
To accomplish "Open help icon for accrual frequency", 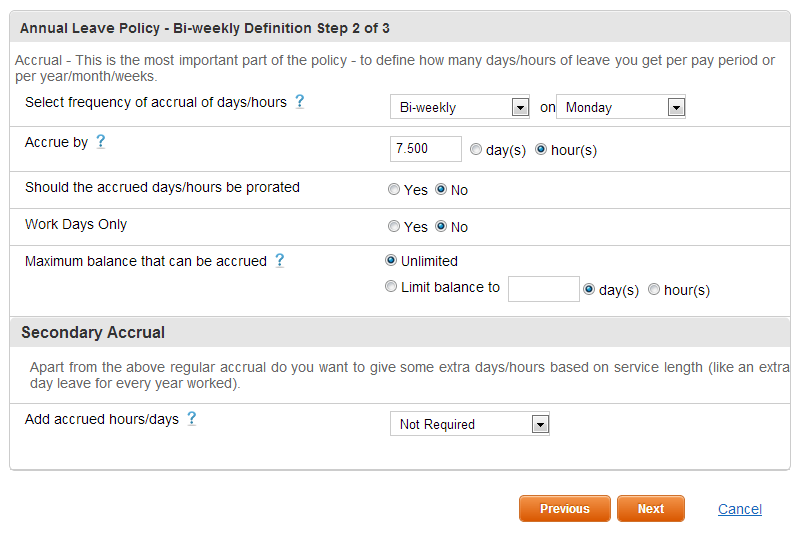I will [x=299, y=102].
